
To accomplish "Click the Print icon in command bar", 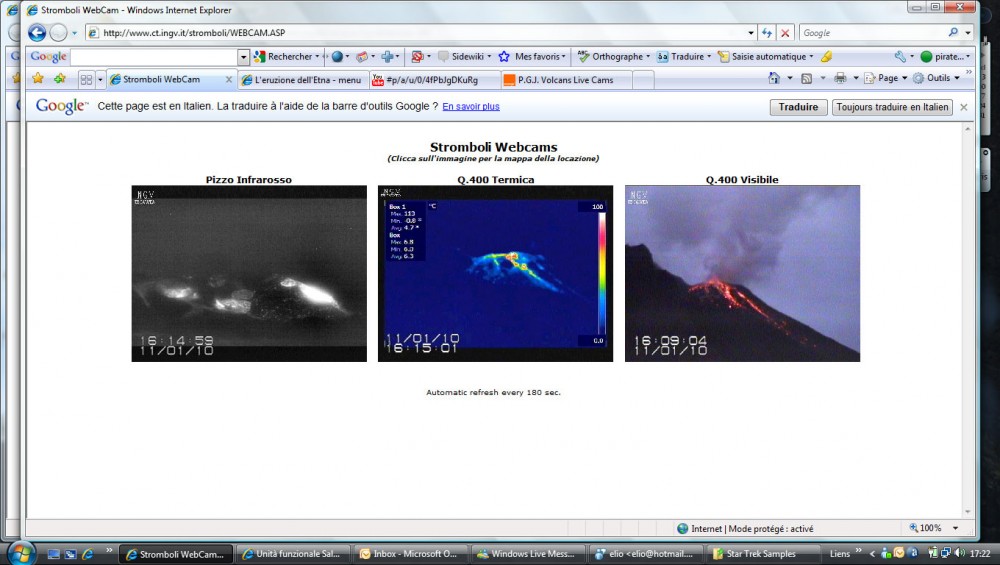I will point(840,79).
